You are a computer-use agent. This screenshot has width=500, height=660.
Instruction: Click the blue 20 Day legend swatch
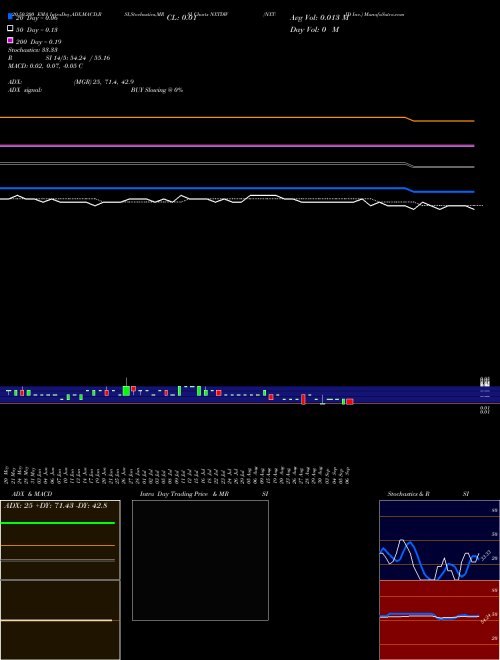11,16
